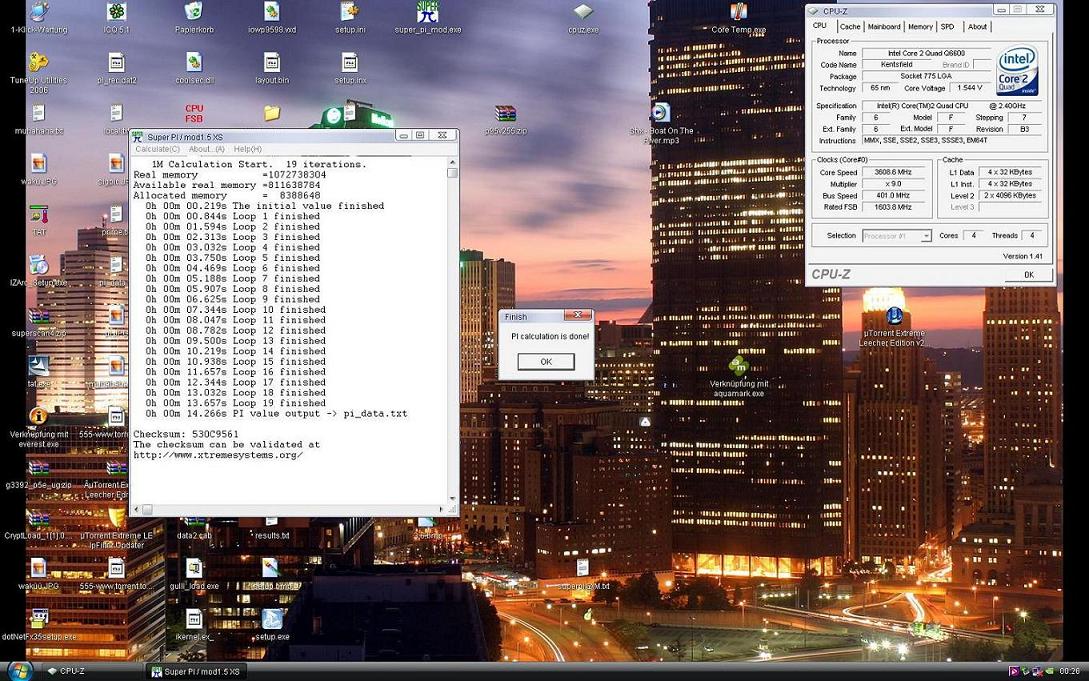
Task: Confirm the Finish dialog with OK
Action: click(x=546, y=362)
